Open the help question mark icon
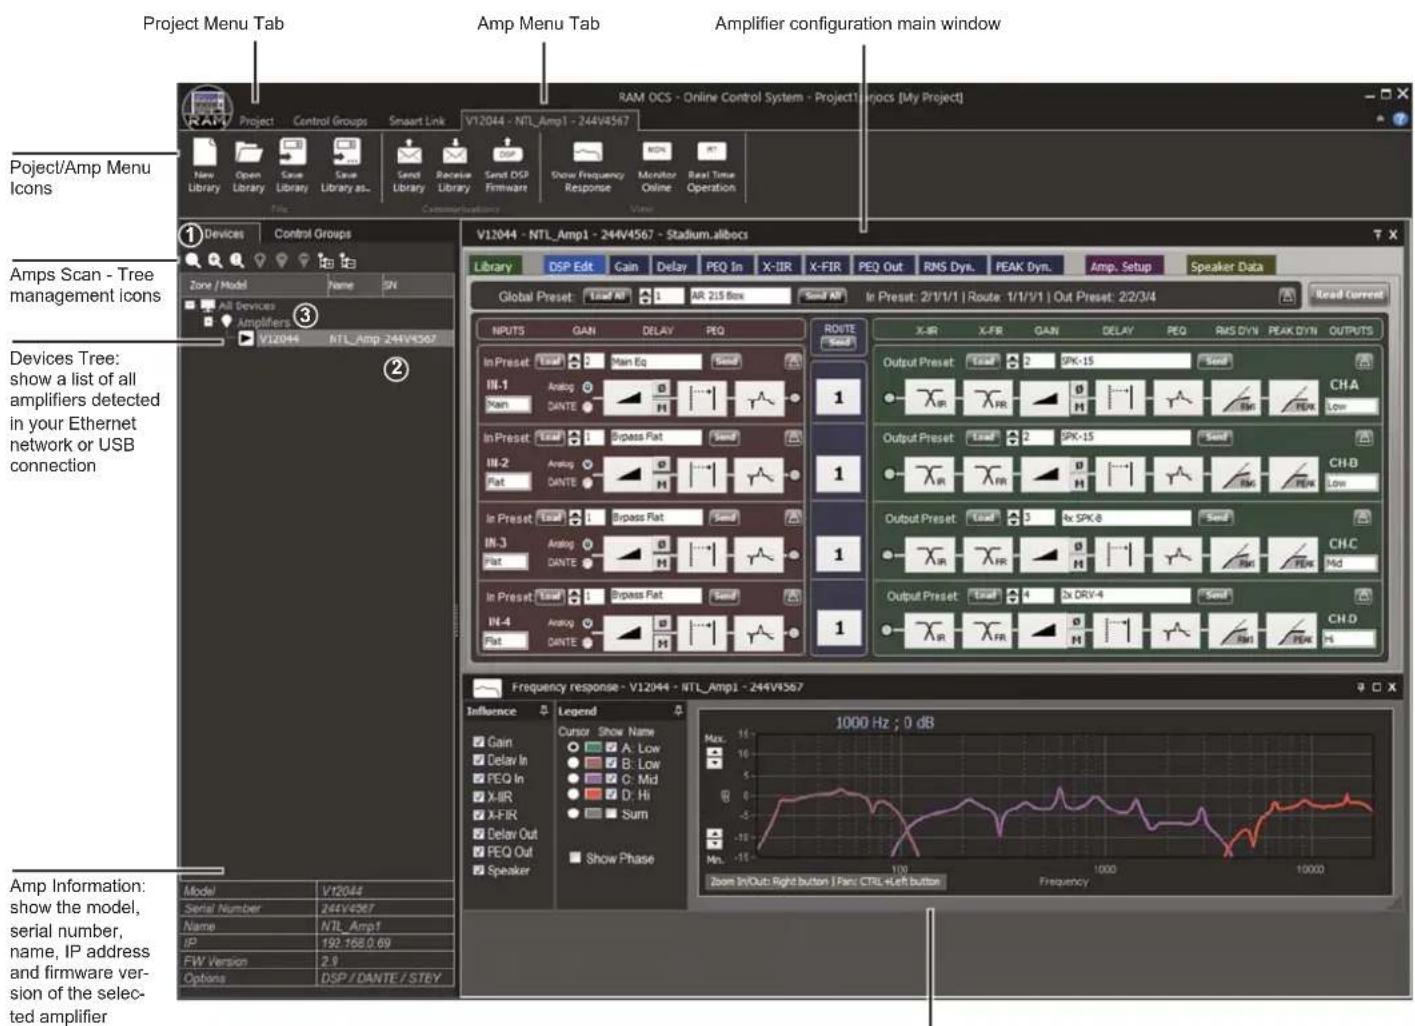Image resolution: width=1415 pixels, height=1026 pixels. click(x=1400, y=118)
